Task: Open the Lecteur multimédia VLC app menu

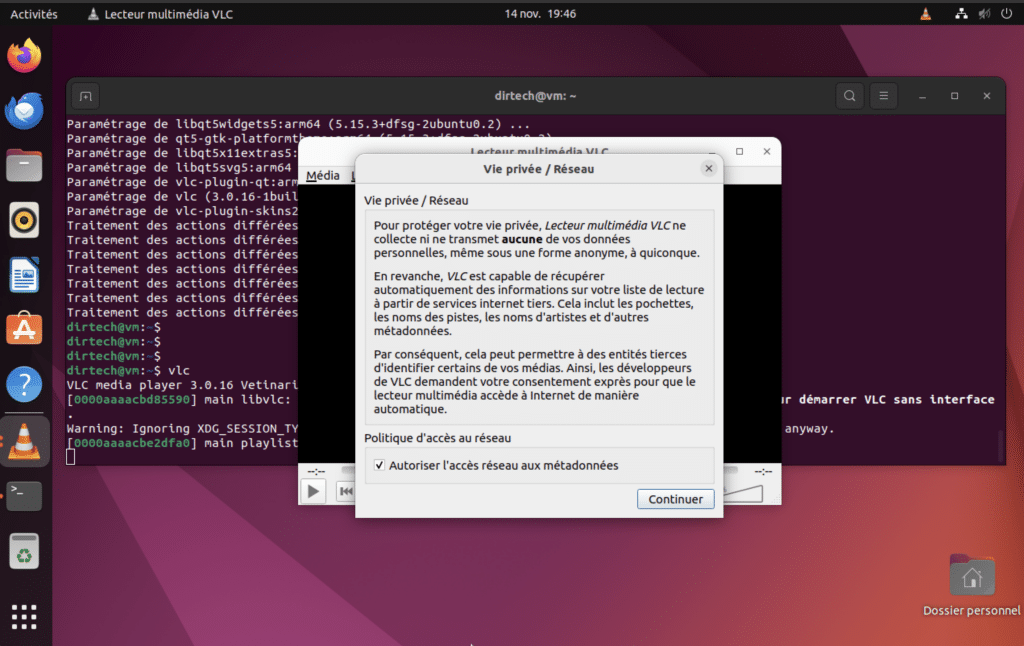Action: pos(161,14)
